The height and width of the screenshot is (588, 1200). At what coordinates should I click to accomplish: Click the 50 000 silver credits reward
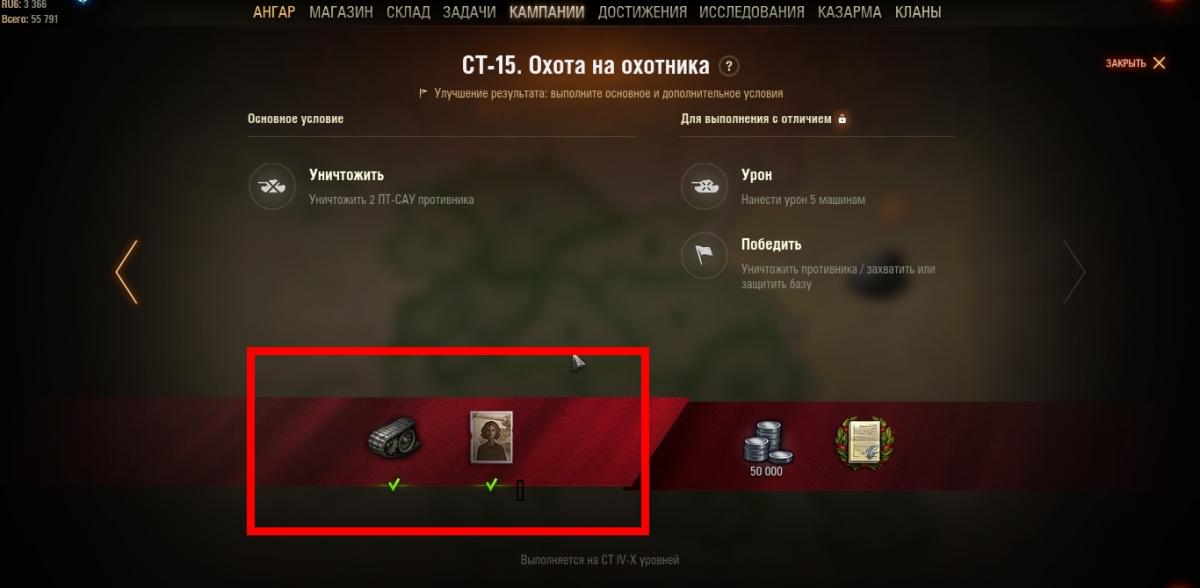[766, 447]
